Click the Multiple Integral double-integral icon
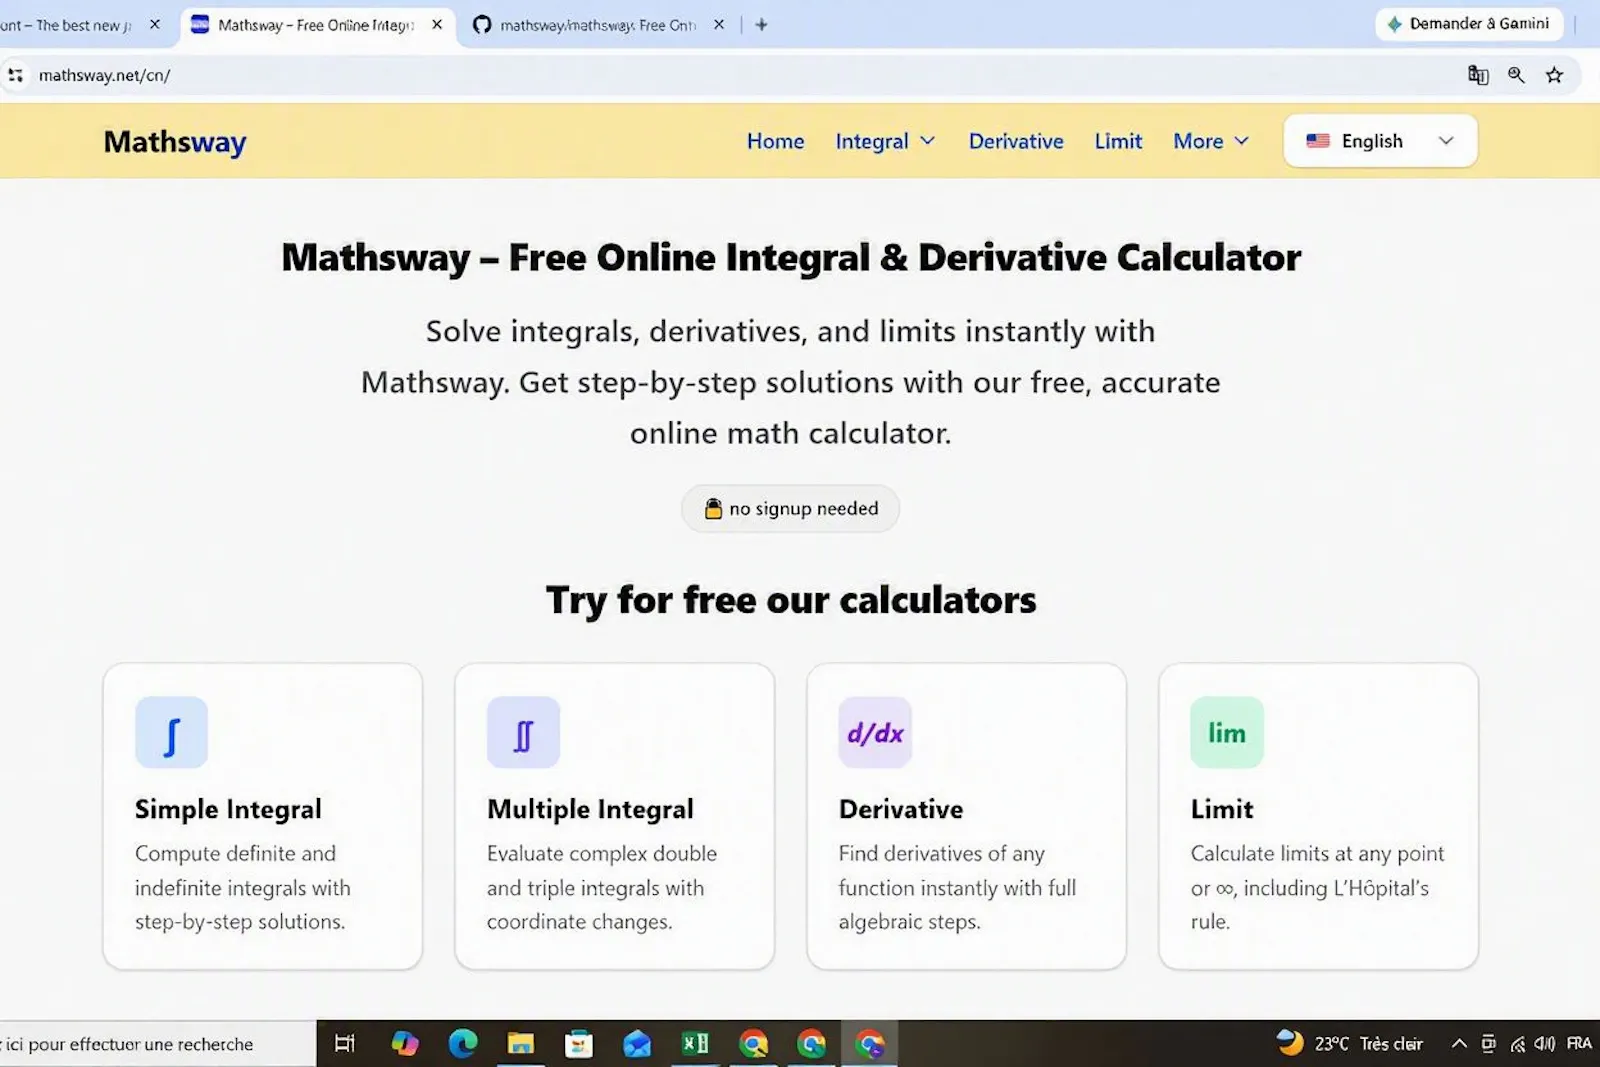The width and height of the screenshot is (1600, 1067). coord(523,732)
